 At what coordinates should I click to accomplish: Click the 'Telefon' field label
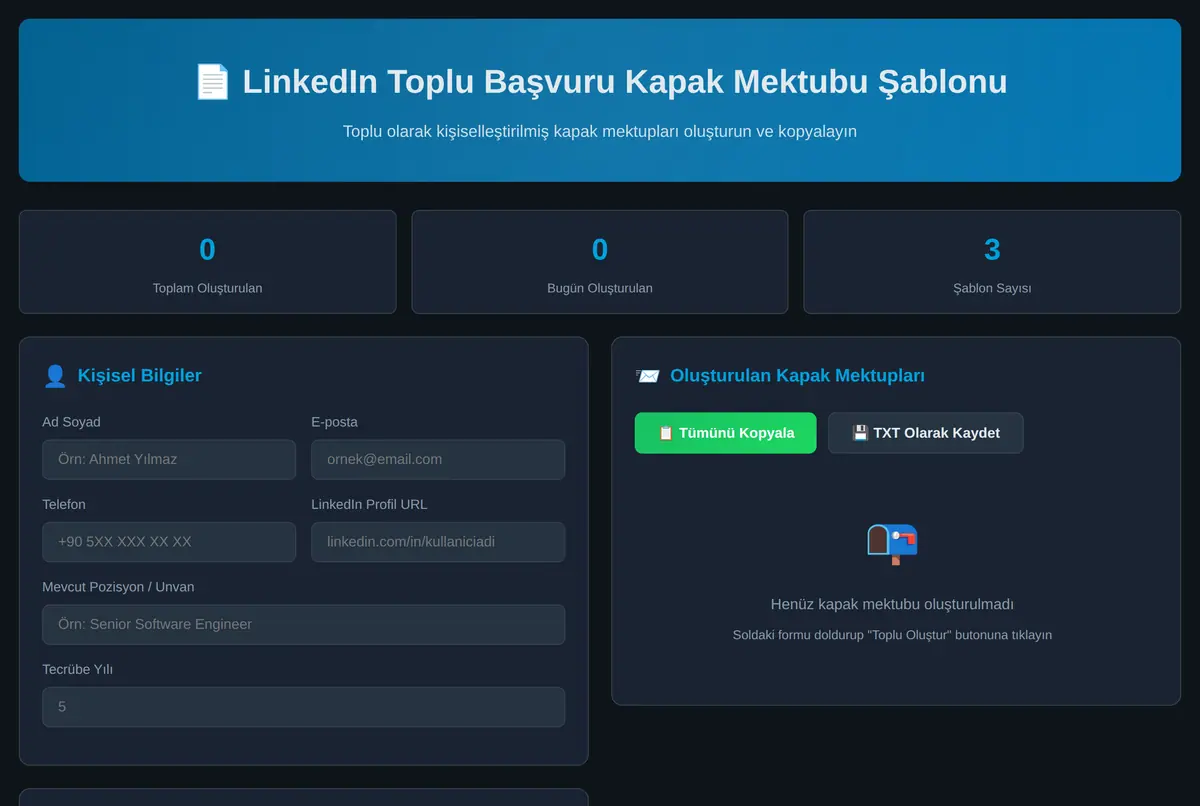pyautogui.click(x=64, y=505)
